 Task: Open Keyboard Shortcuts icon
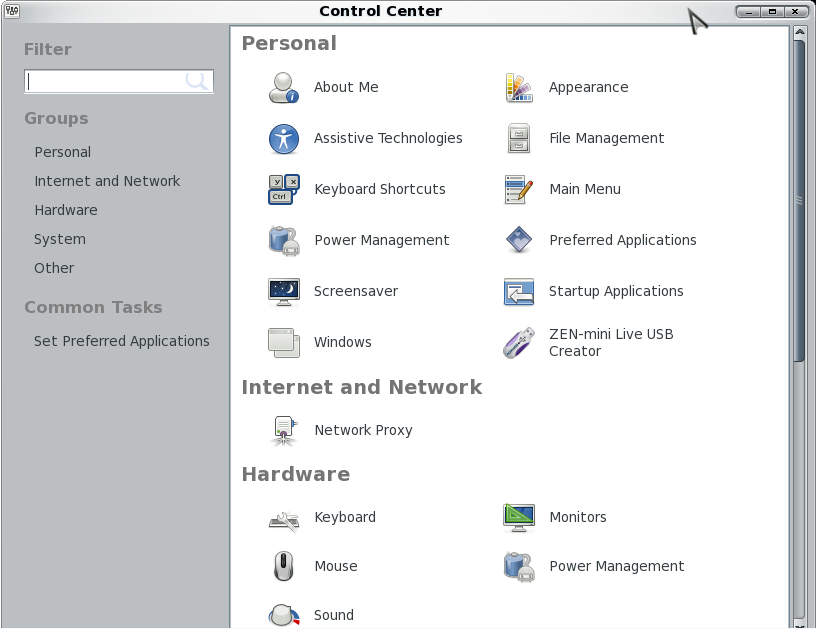[x=284, y=189]
